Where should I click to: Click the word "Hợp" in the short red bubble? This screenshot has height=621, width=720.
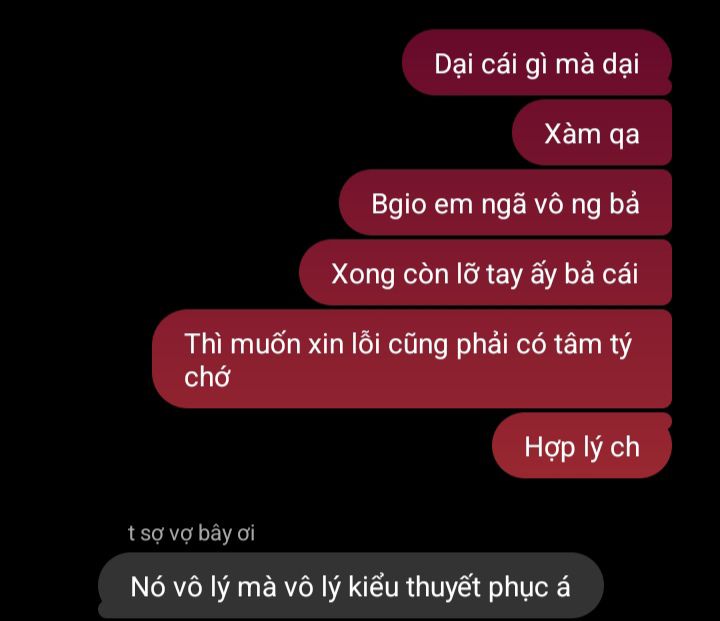coord(549,447)
